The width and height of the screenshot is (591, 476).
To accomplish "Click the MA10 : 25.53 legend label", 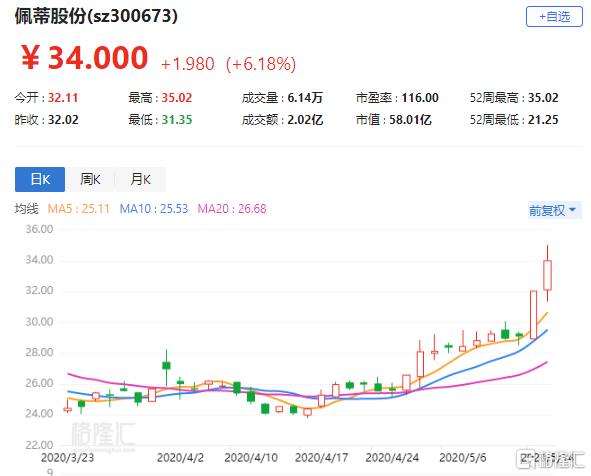I will click(154, 209).
